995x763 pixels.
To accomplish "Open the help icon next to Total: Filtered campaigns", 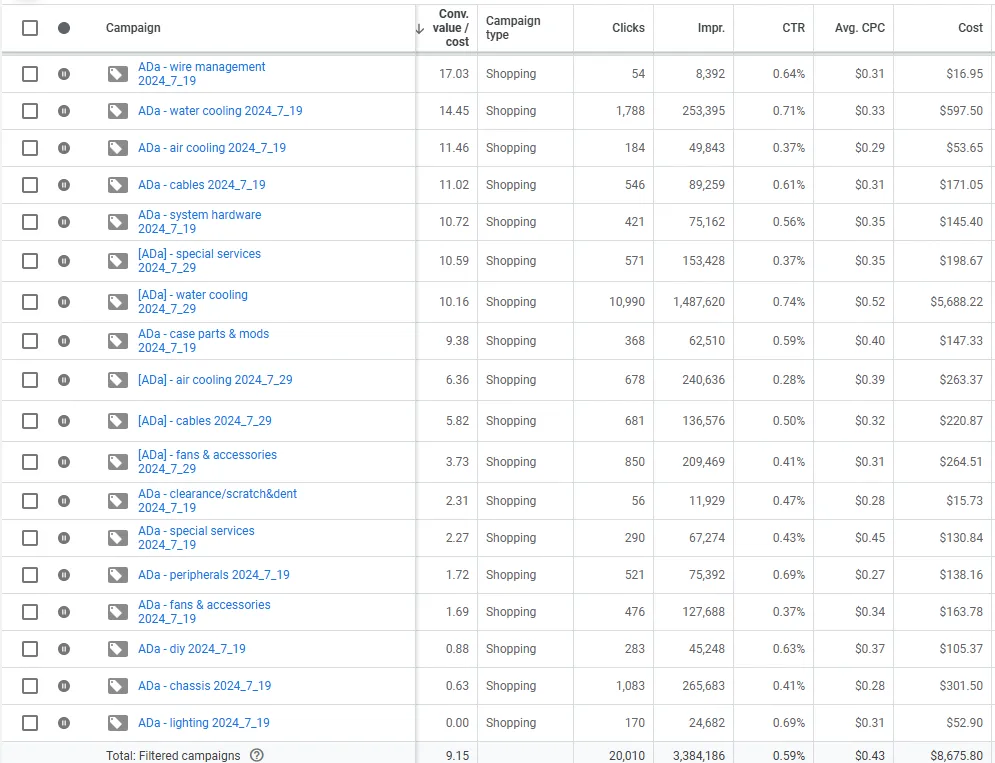I will tap(257, 755).
